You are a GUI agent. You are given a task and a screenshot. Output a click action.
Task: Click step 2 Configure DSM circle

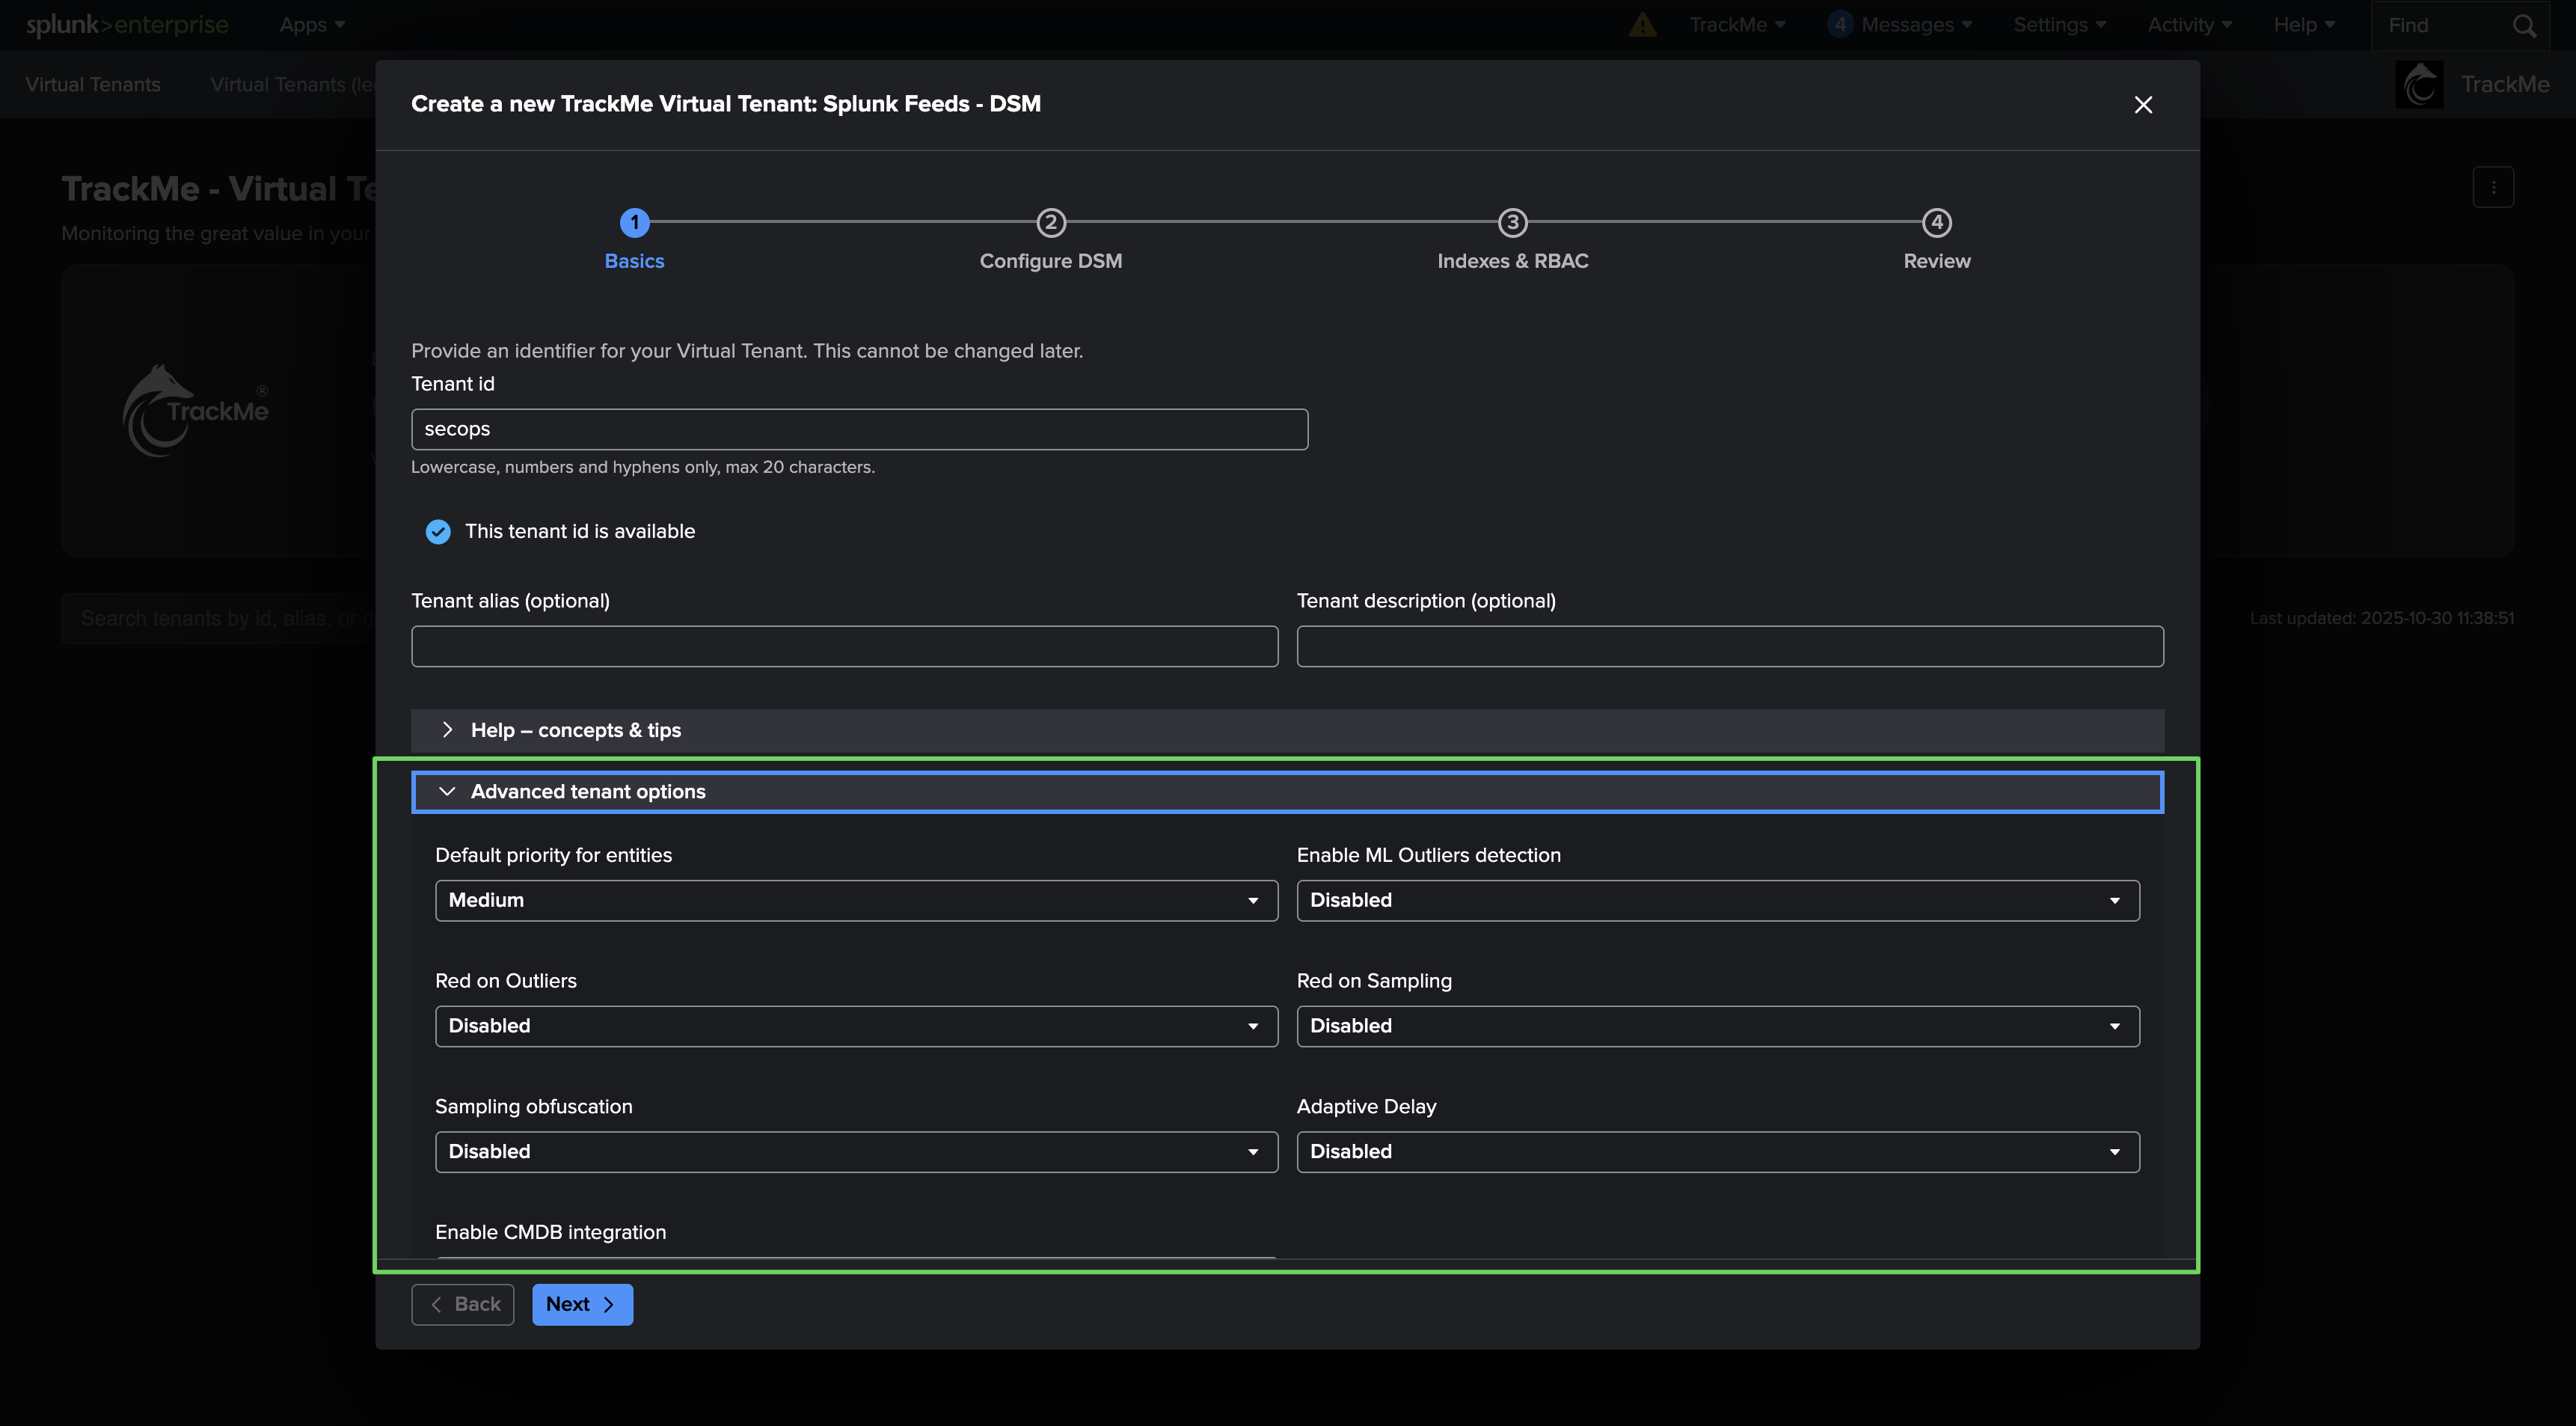[1050, 223]
